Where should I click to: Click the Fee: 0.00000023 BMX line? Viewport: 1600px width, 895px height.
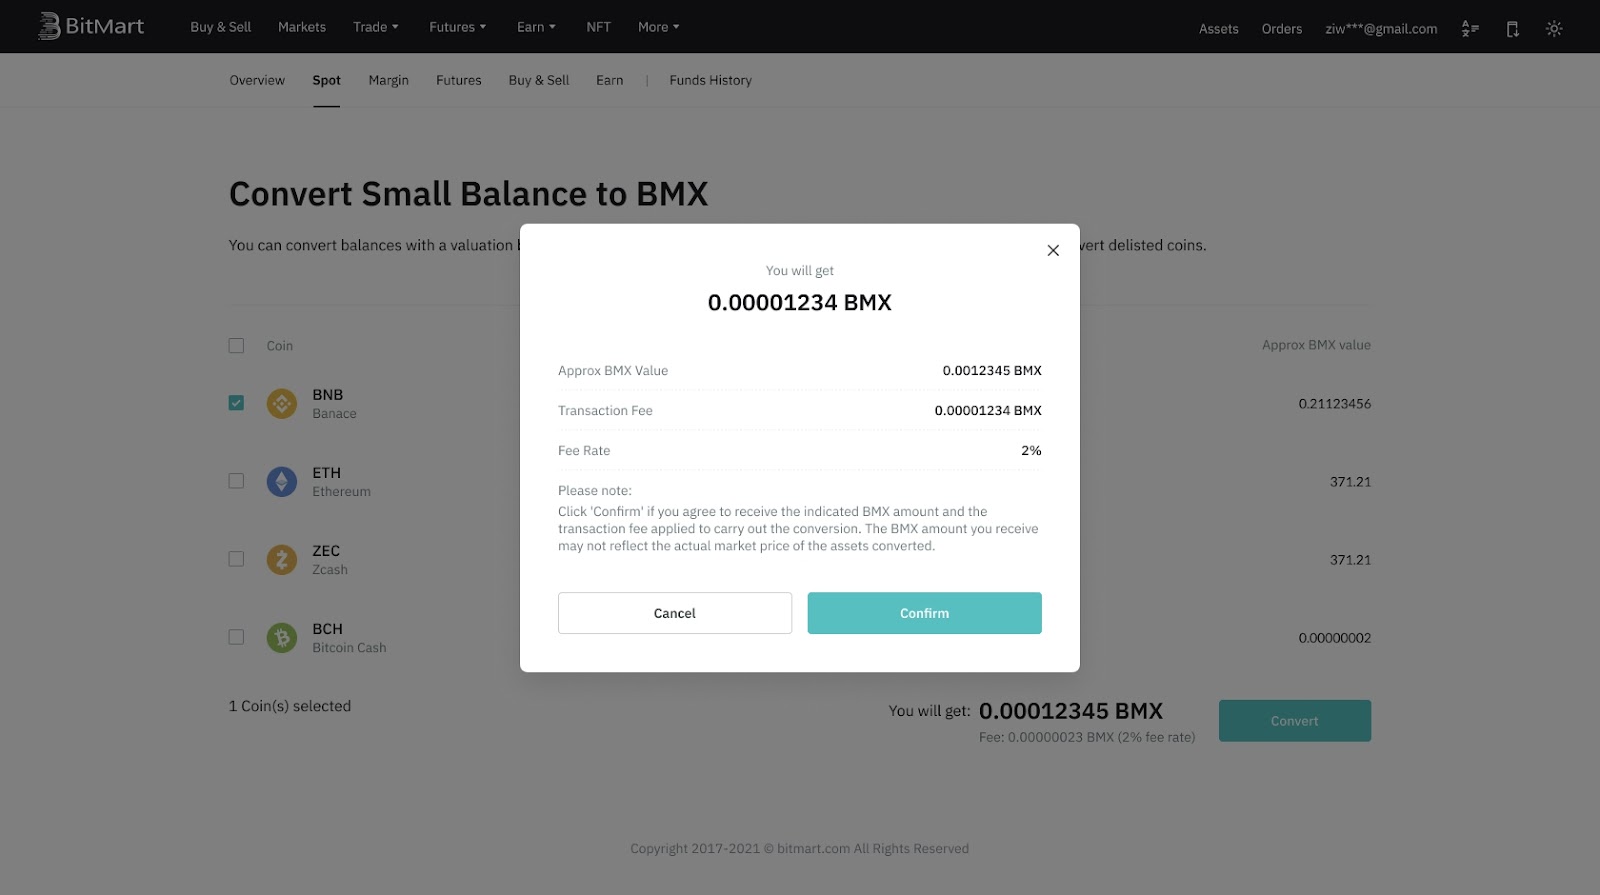point(1087,738)
